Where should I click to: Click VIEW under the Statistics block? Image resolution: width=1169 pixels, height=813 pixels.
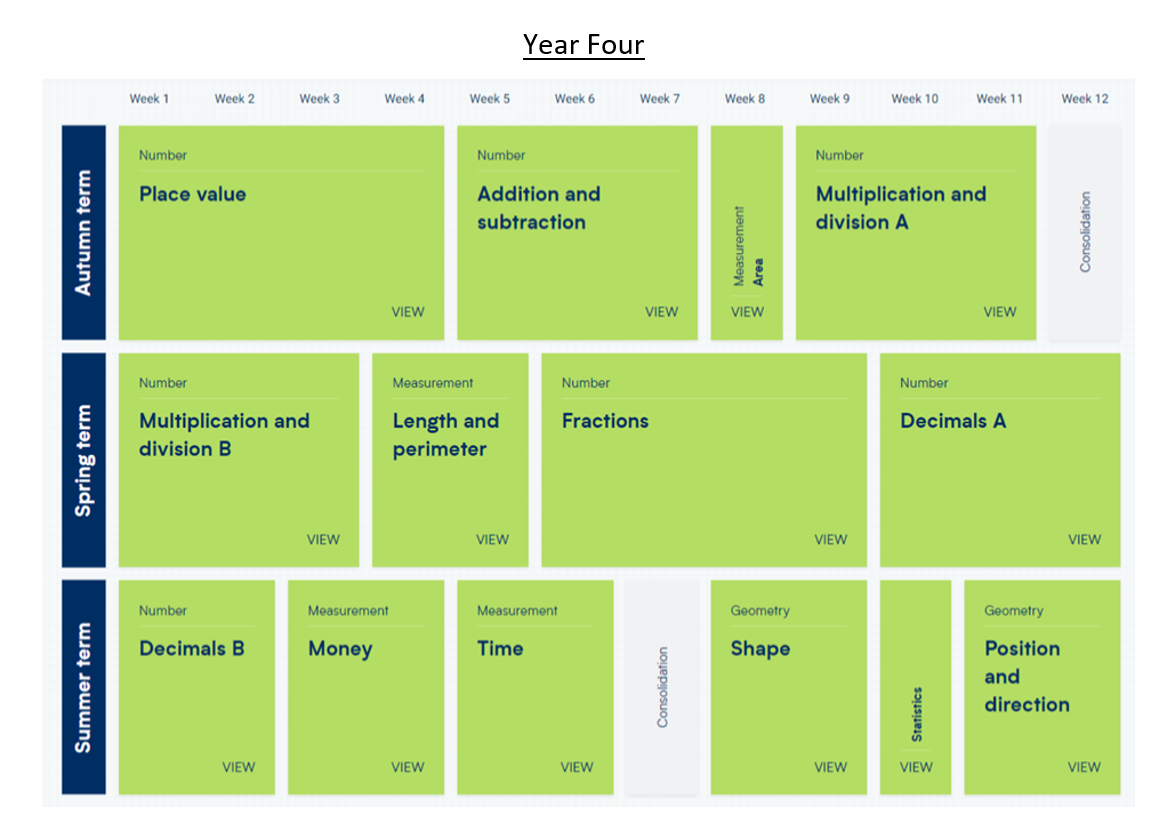916,768
